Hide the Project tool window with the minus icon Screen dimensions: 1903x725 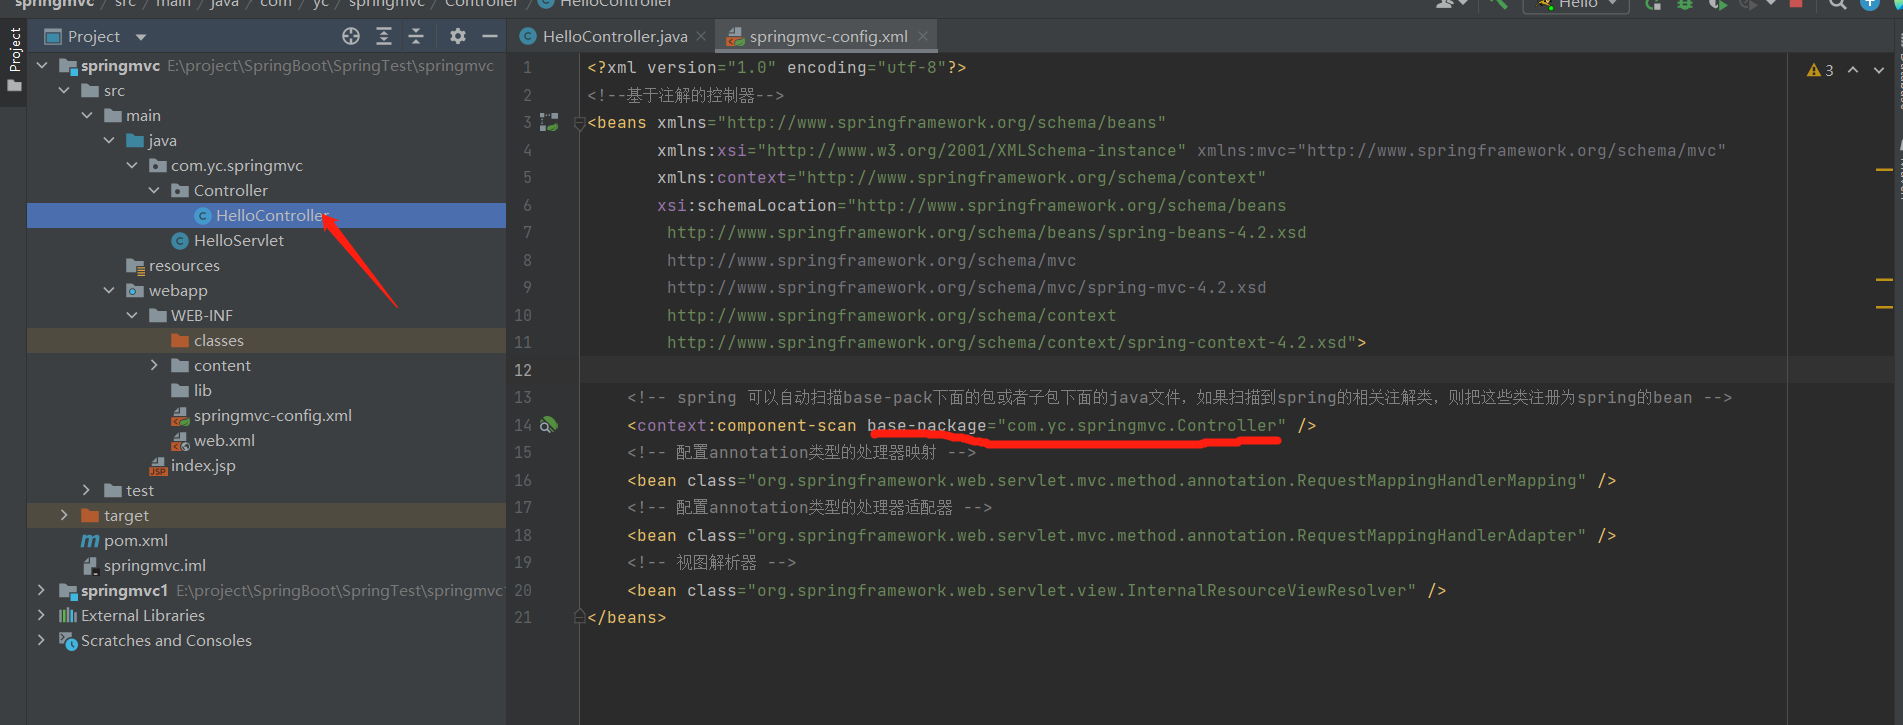490,36
